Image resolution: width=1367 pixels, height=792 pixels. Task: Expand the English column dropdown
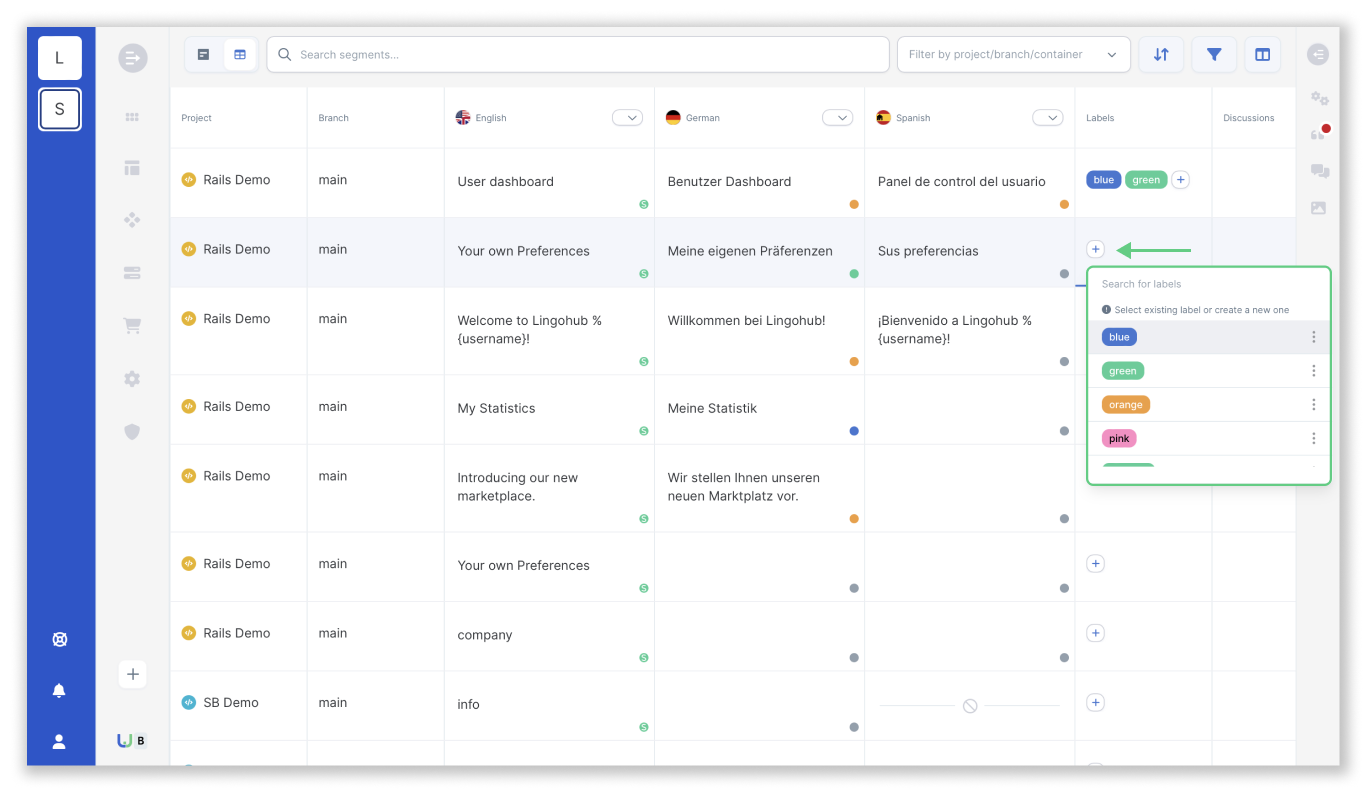pyautogui.click(x=627, y=118)
